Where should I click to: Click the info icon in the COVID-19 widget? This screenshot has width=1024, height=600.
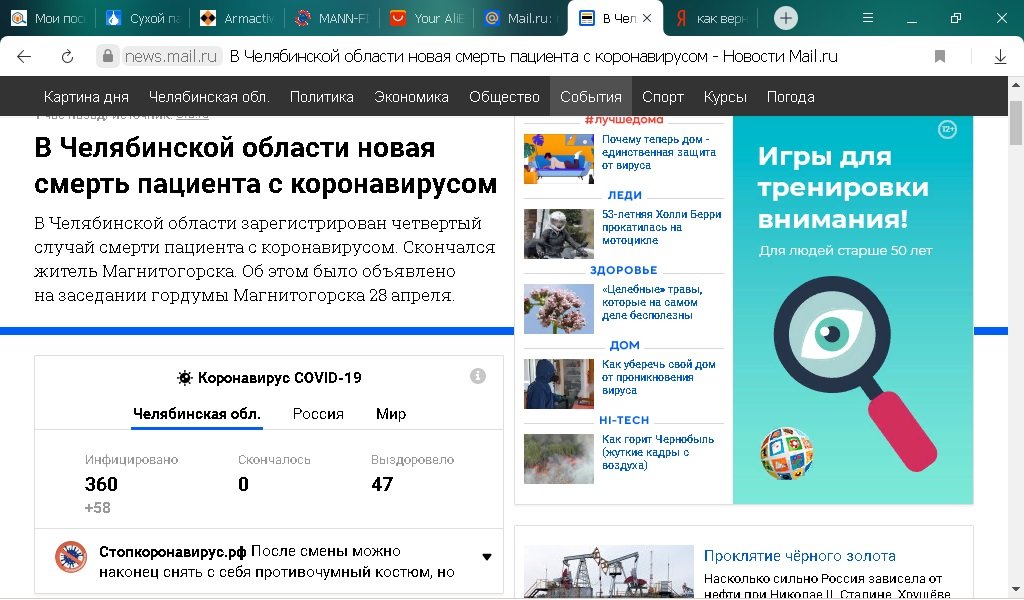click(478, 376)
